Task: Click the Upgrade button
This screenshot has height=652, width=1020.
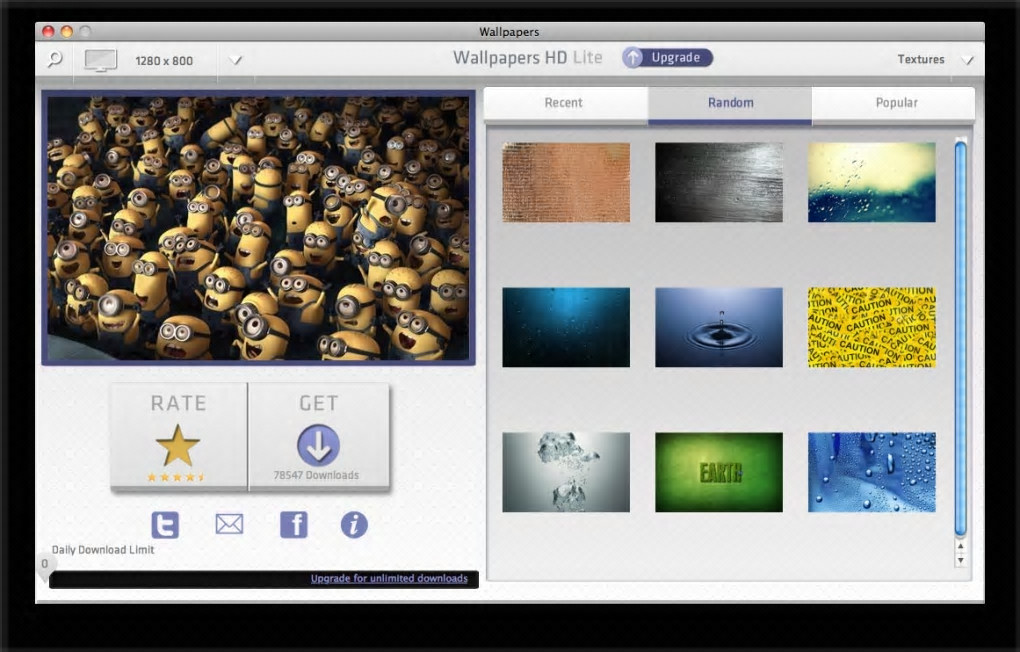Action: [x=667, y=57]
